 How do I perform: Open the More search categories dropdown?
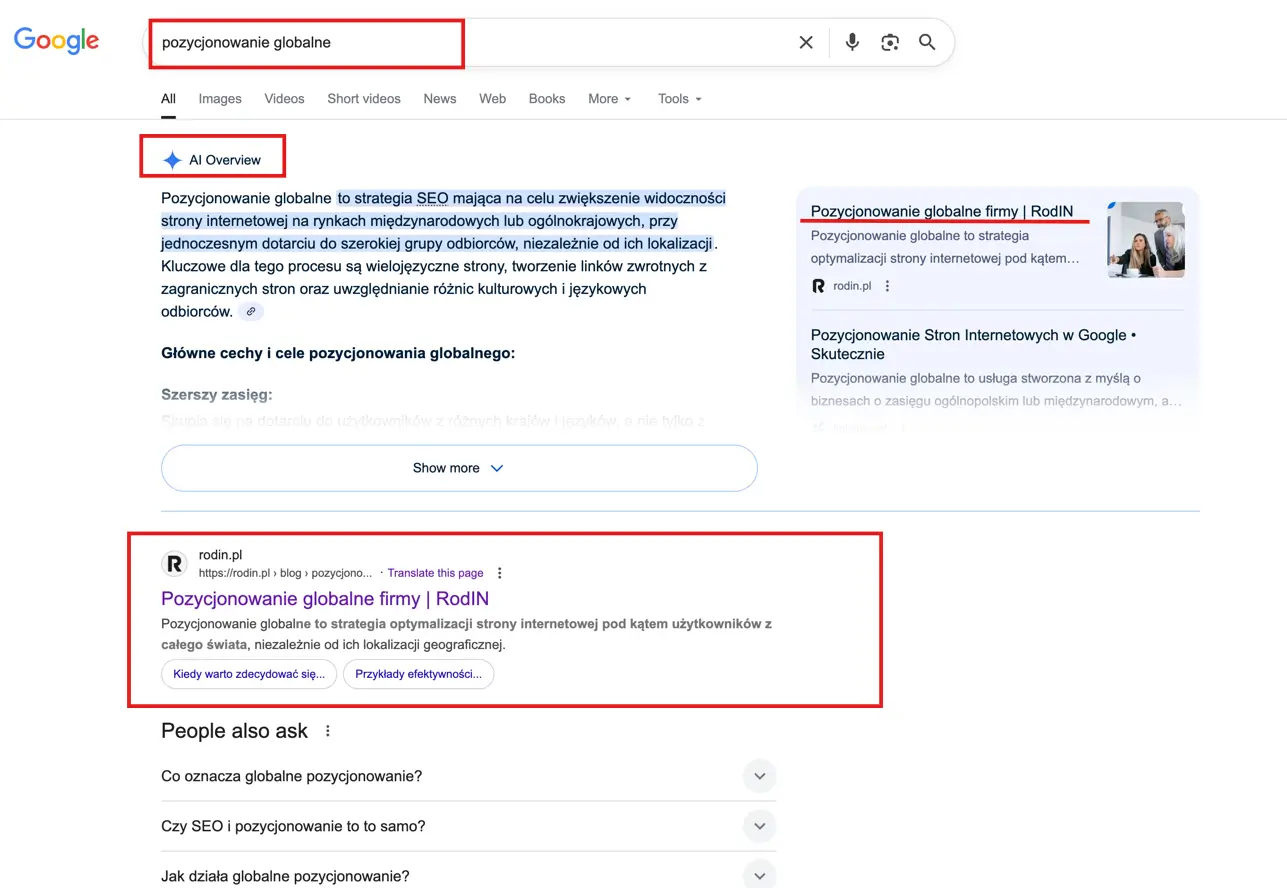point(609,98)
